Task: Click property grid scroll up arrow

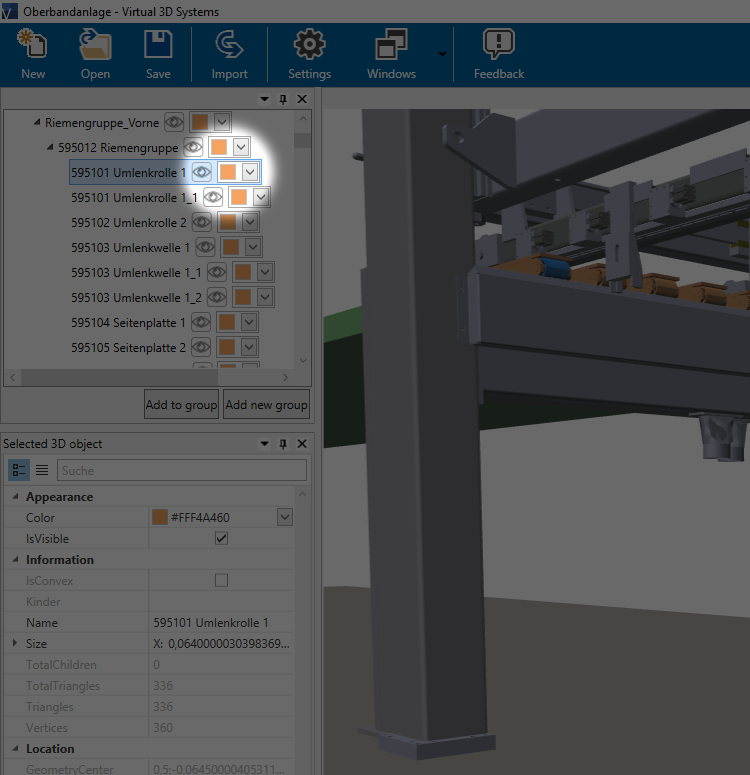Action: coord(303,494)
